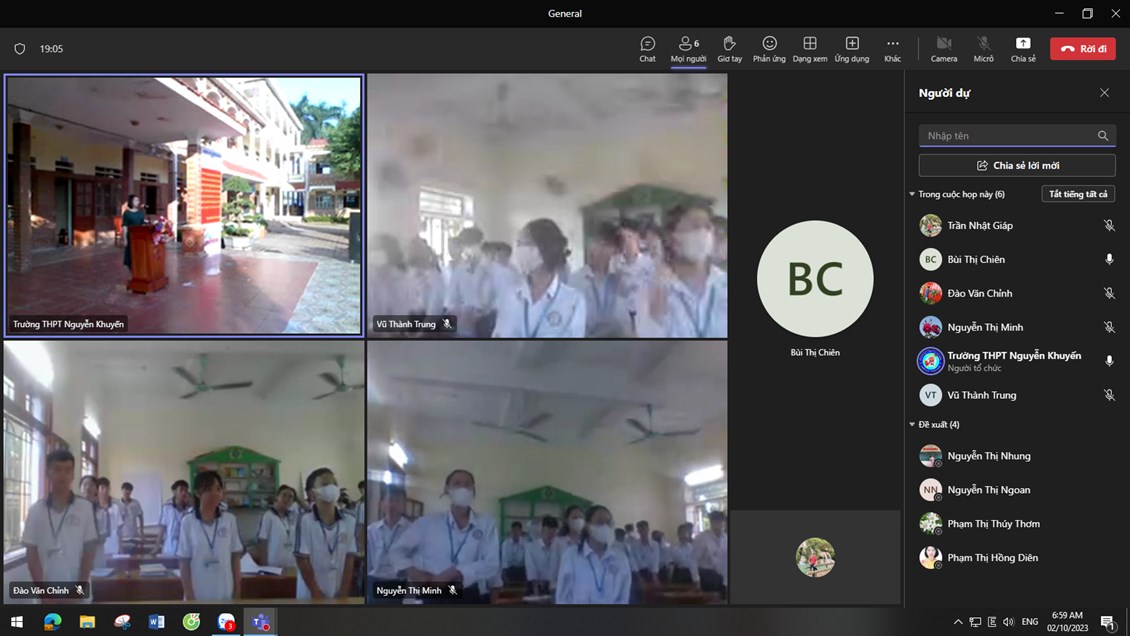This screenshot has width=1130, height=636.
Task: Open Microsoft Teams in the taskbar
Action: (260, 622)
